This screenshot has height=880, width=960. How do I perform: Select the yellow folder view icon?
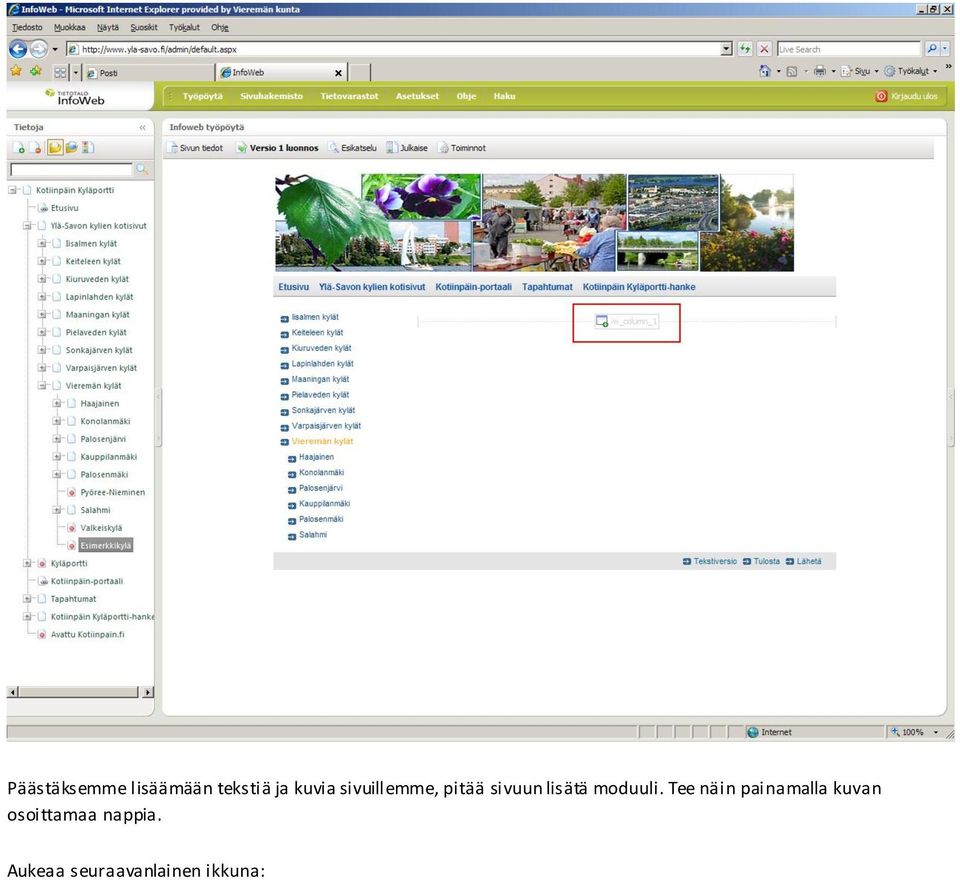tap(55, 148)
